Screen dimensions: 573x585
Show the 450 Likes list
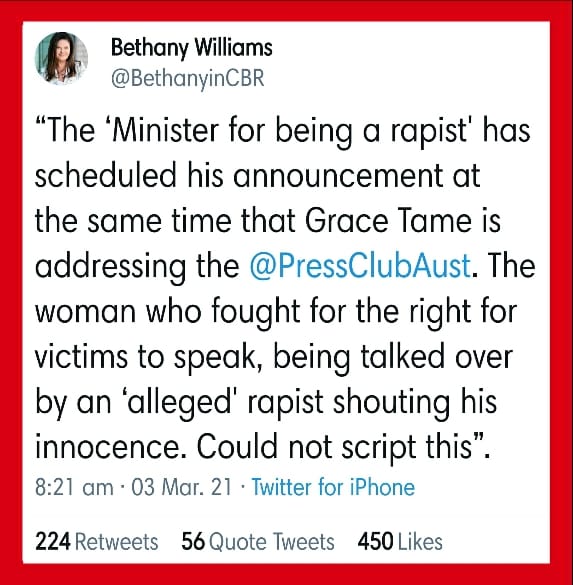[400, 542]
